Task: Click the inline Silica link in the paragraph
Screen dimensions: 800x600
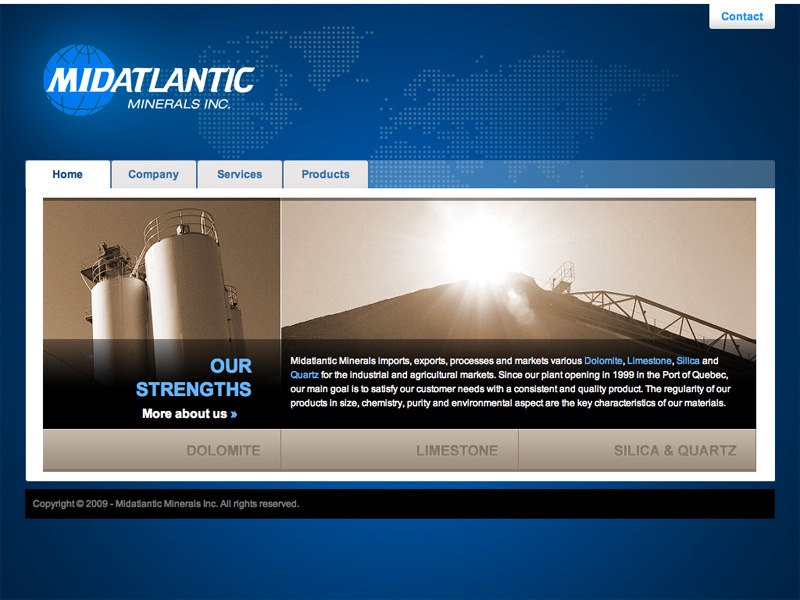Action: click(688, 360)
